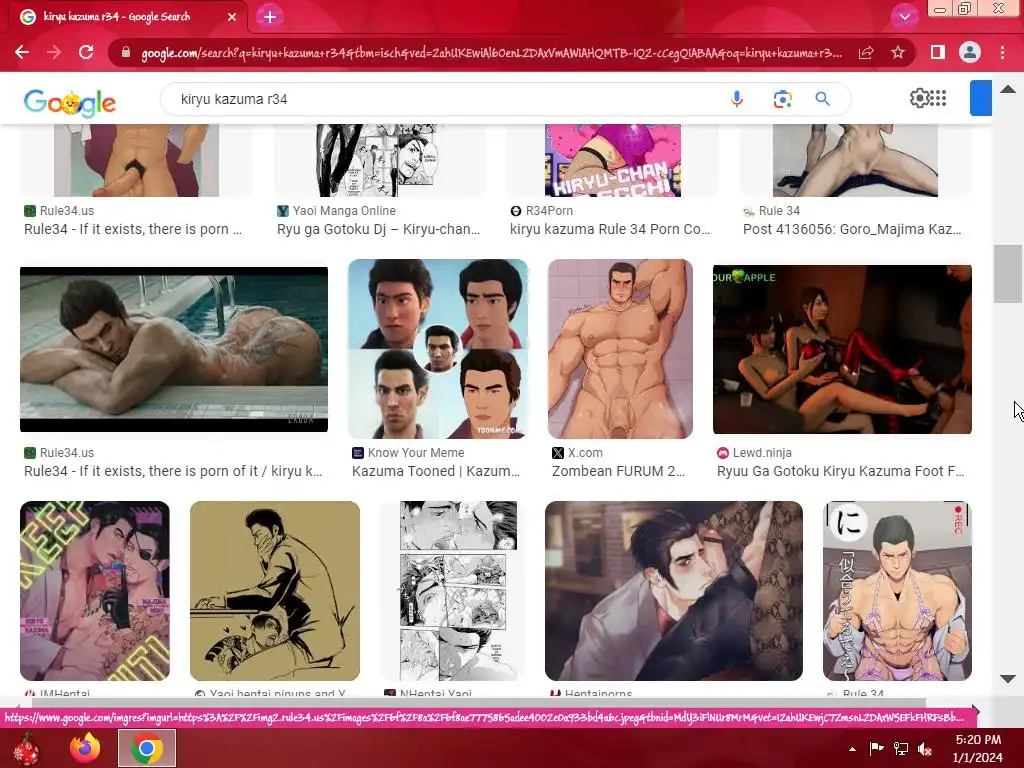
Task: Submit the query with the magnifier icon
Action: tap(823, 99)
